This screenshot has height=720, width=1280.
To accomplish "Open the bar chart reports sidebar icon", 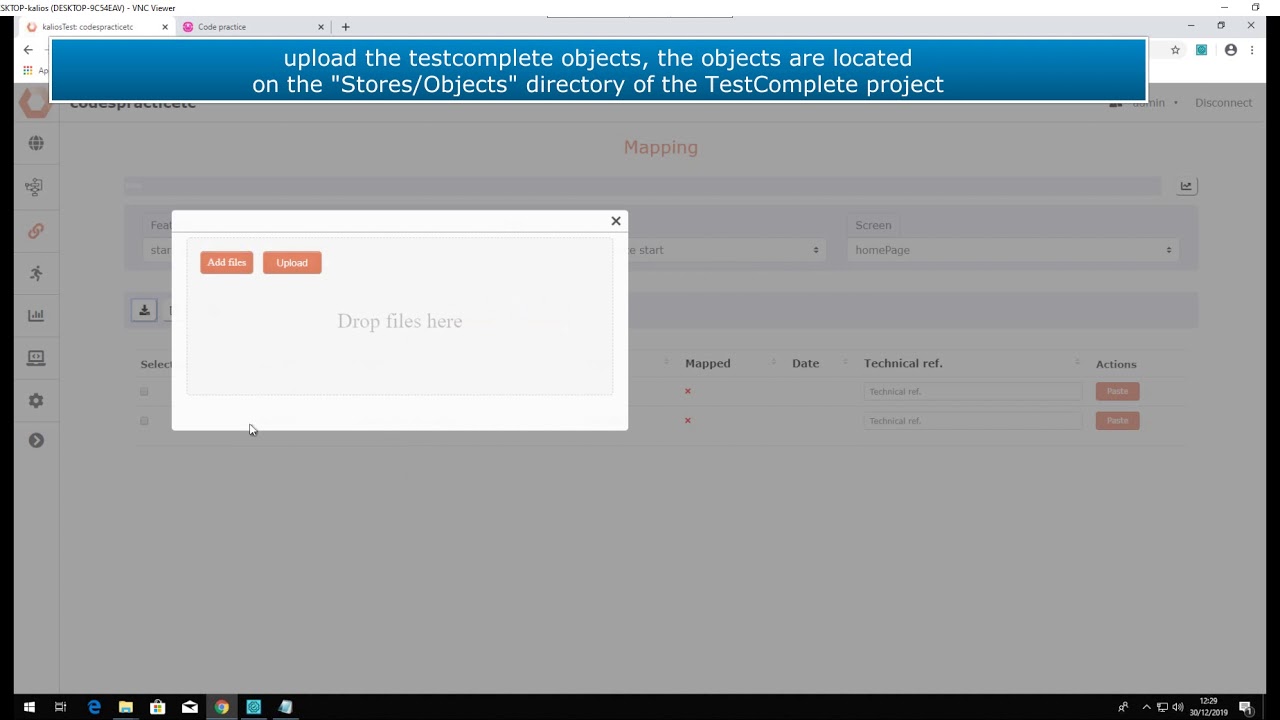I will 36,315.
